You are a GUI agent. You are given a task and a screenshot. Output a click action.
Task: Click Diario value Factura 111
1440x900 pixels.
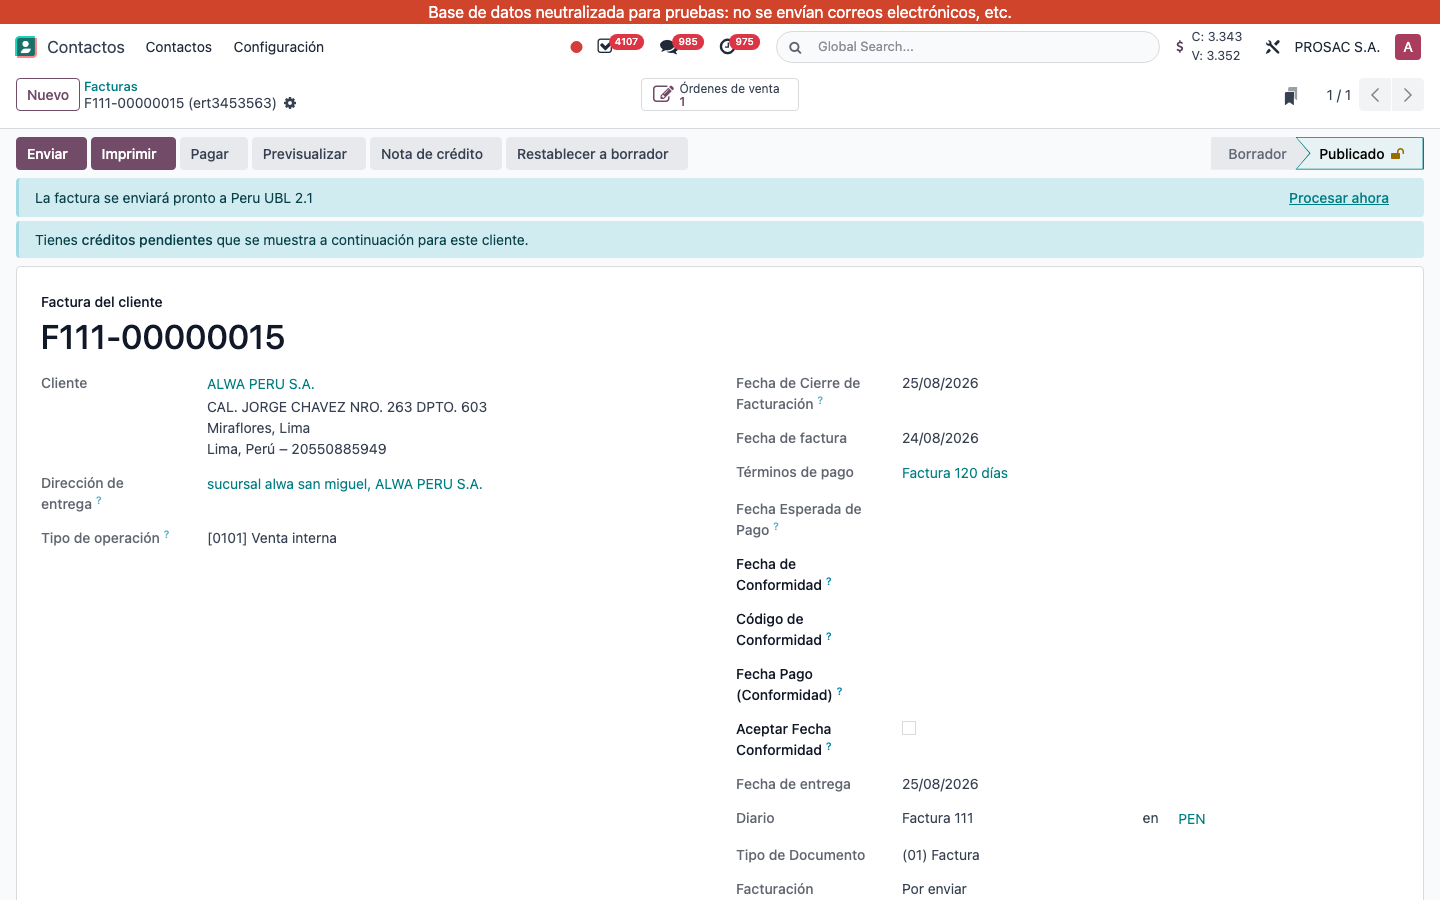click(938, 818)
